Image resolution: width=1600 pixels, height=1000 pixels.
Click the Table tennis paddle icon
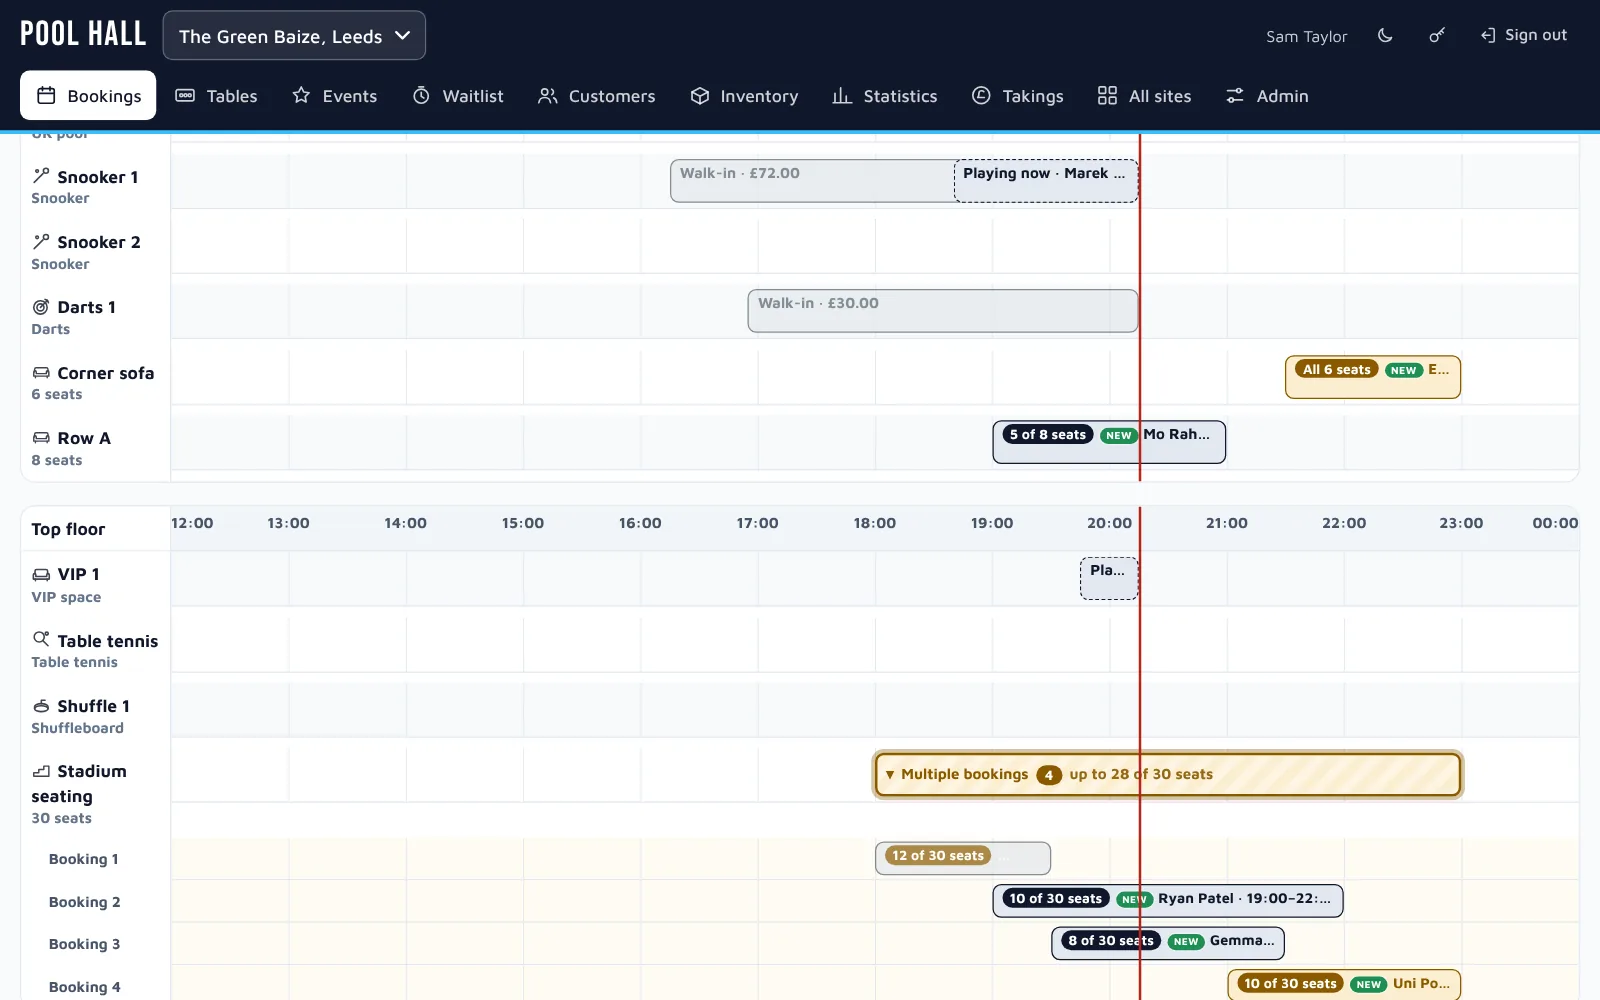click(41, 639)
